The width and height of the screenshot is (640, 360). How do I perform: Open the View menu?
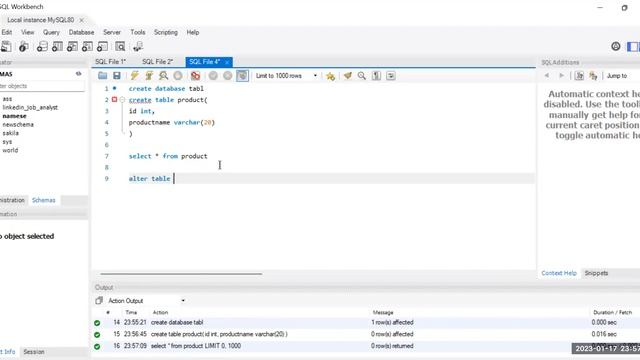click(27, 32)
